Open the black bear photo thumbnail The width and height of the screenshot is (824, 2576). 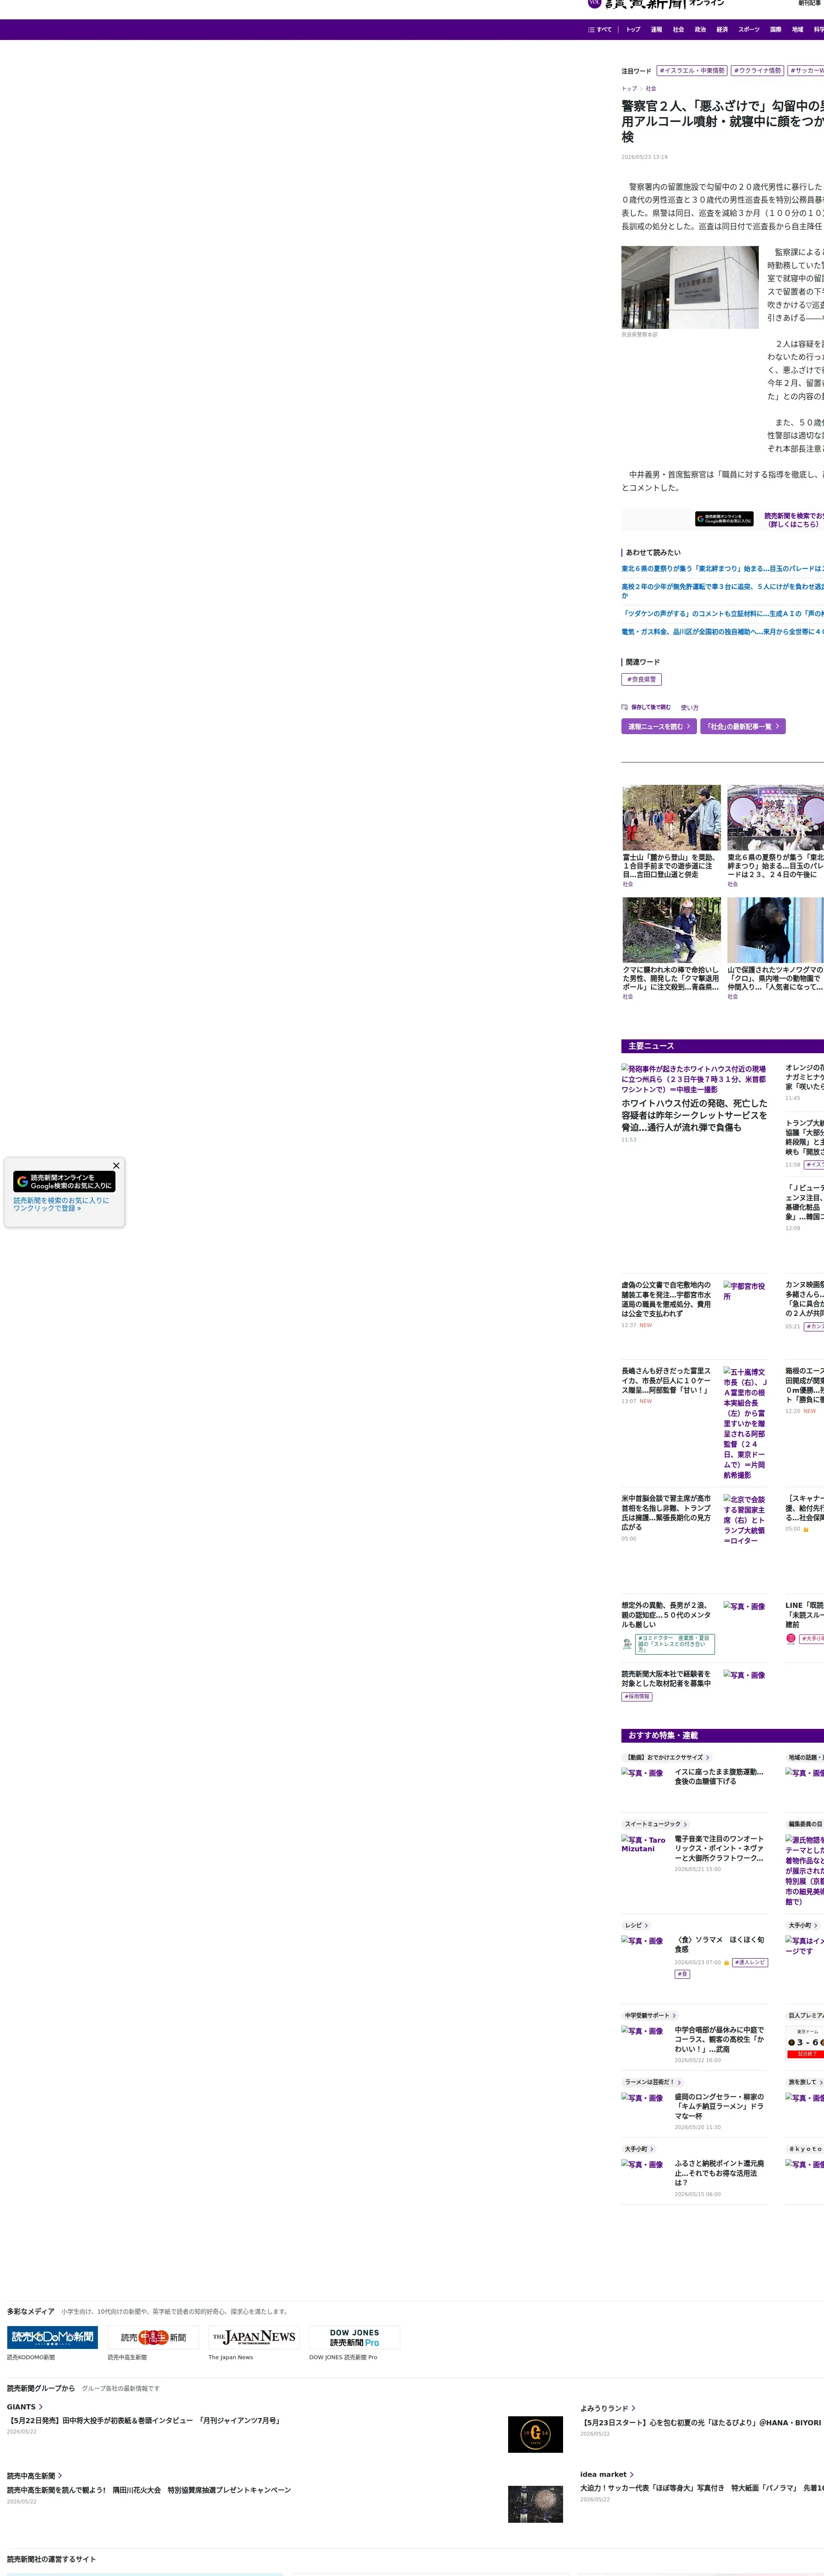pos(775,930)
